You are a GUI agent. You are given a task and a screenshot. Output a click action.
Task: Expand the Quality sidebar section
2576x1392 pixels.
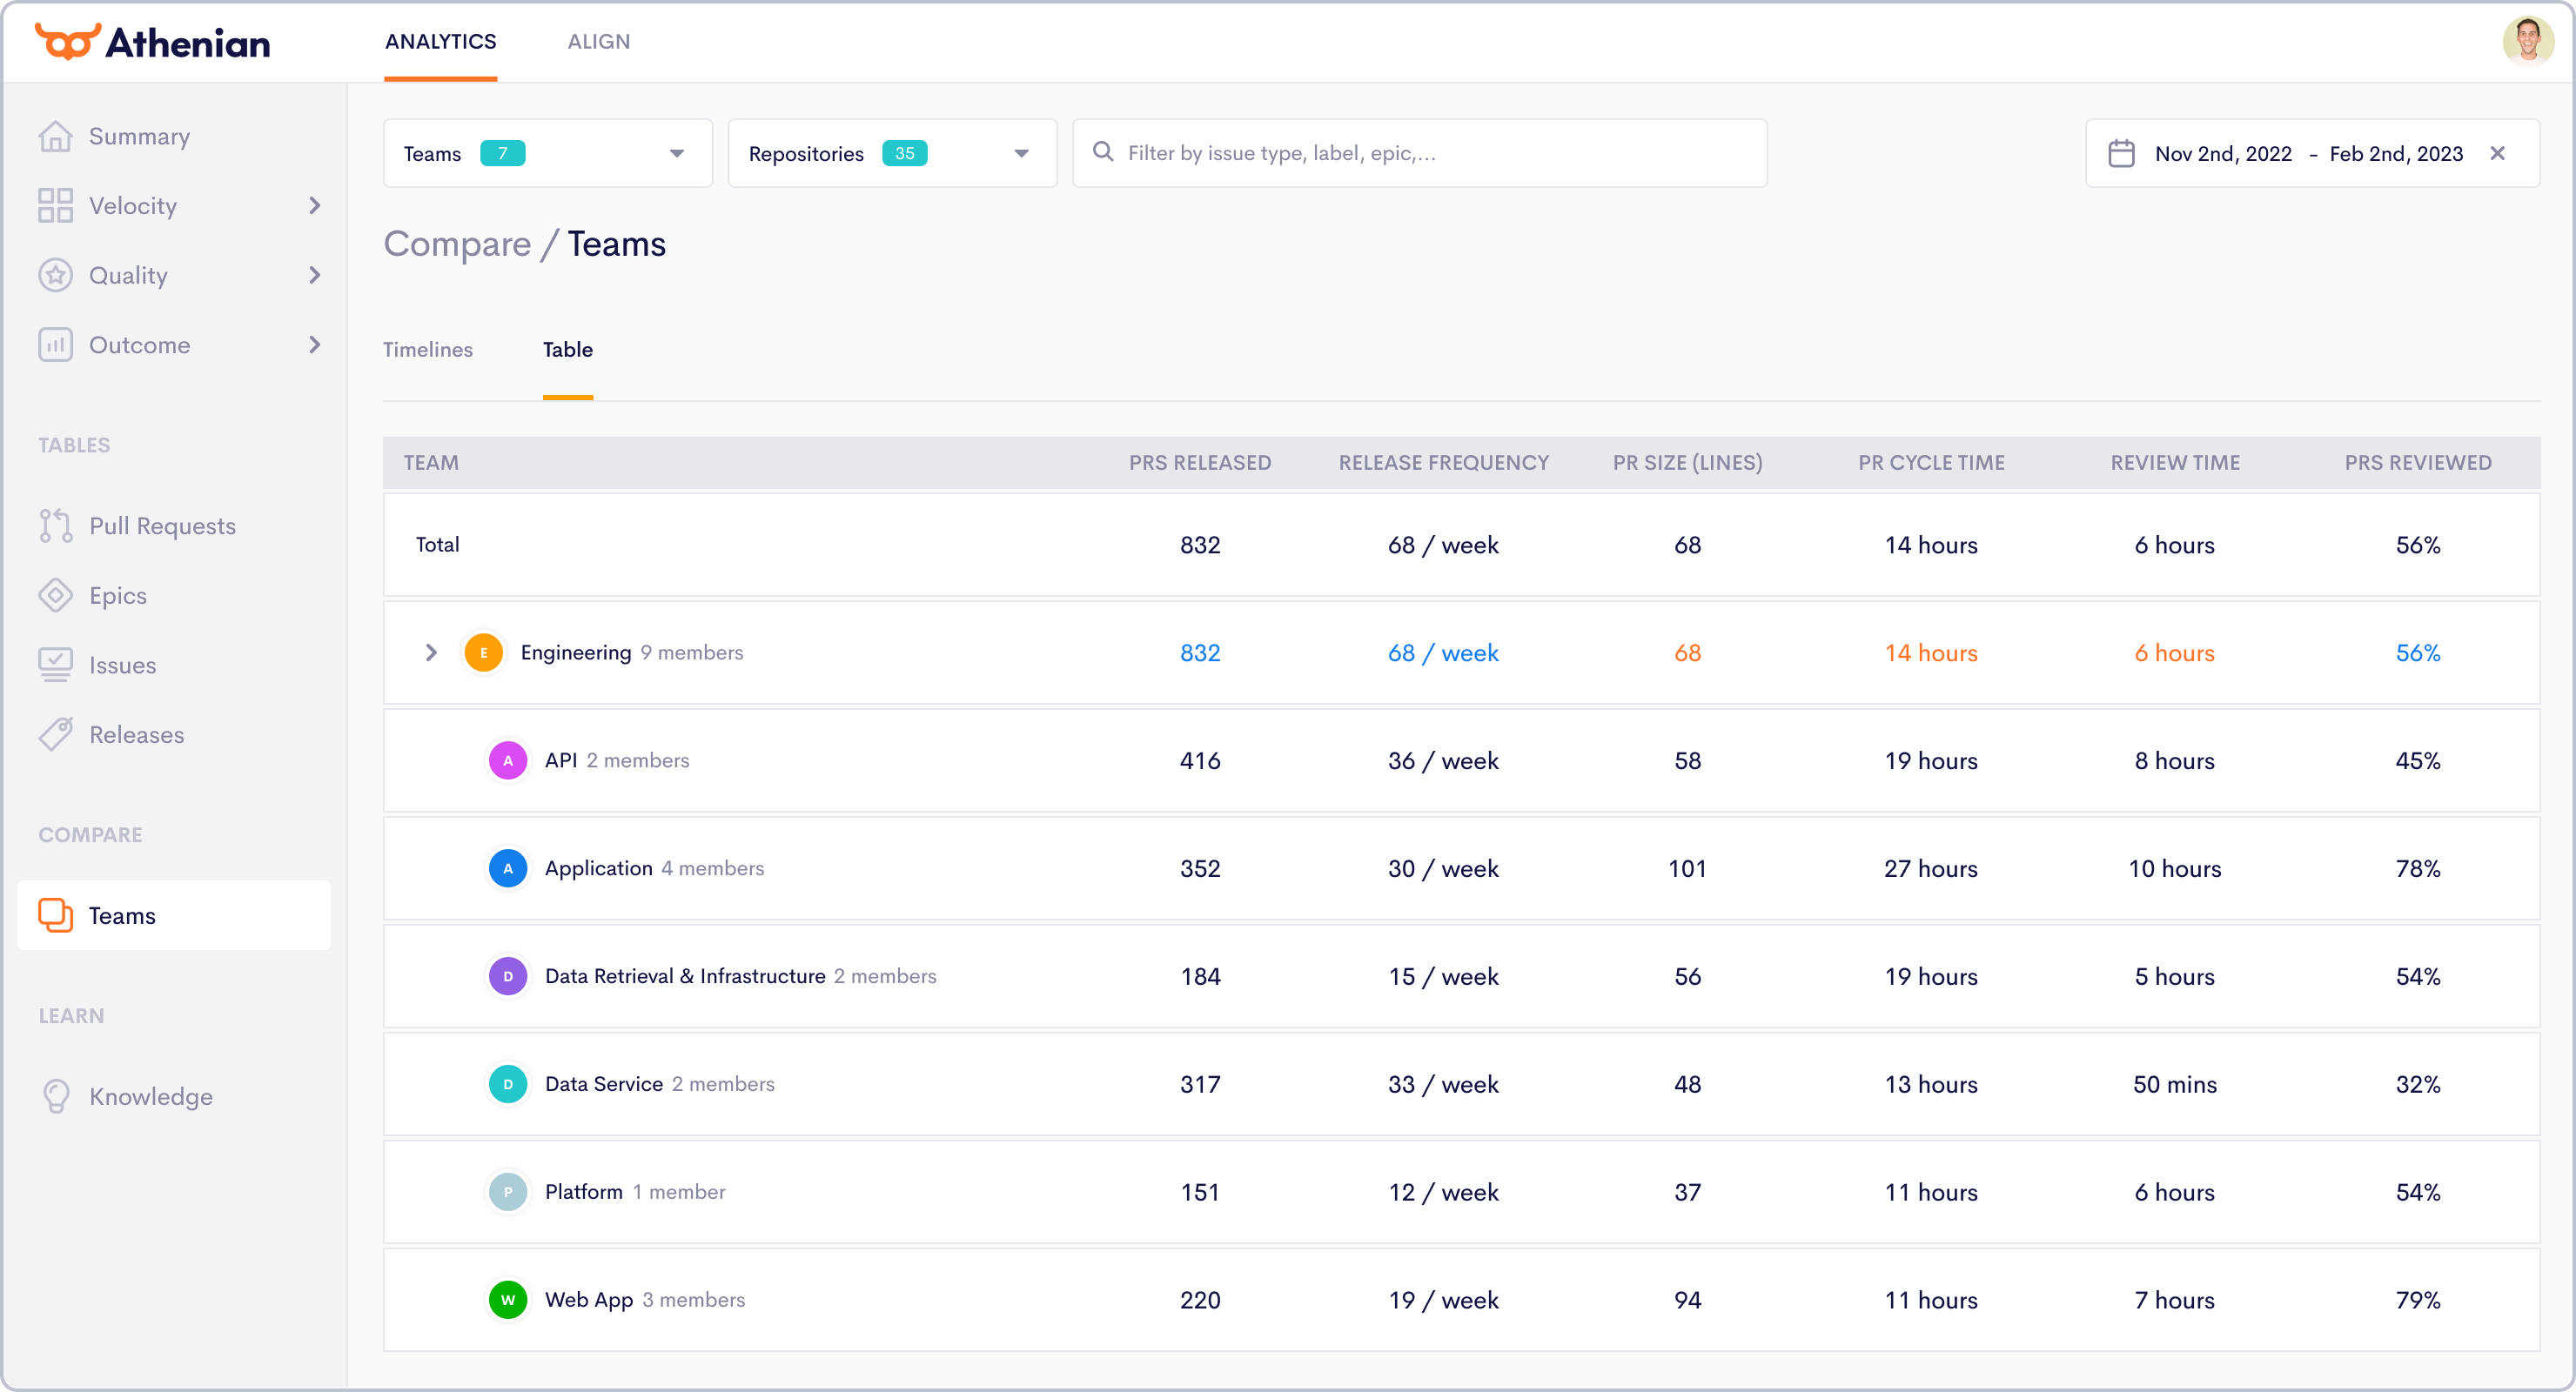315,275
